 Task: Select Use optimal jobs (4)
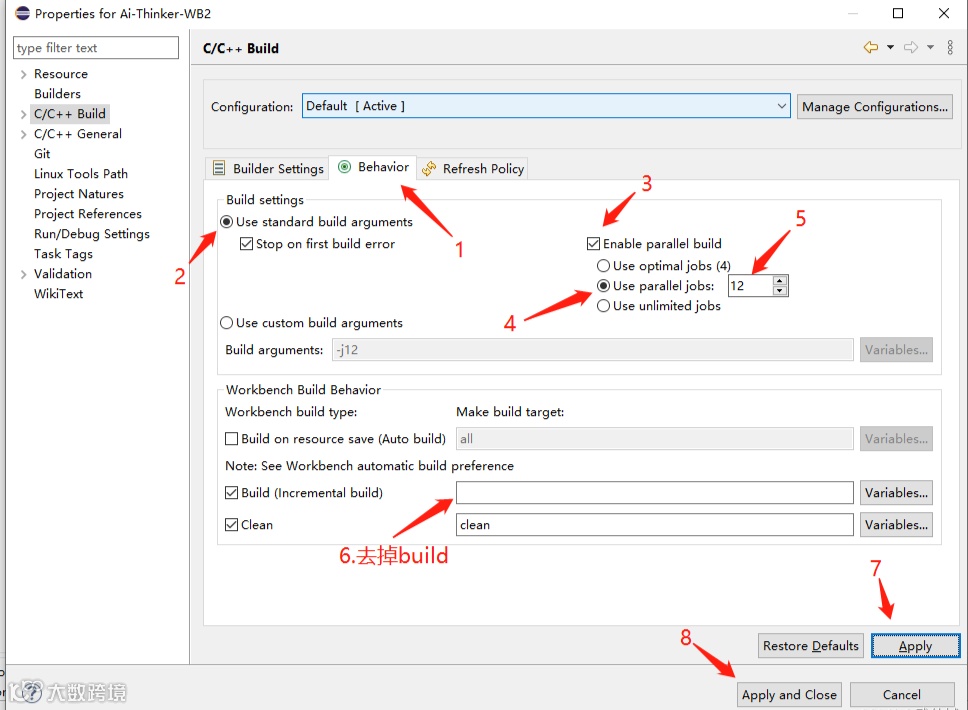click(x=603, y=266)
